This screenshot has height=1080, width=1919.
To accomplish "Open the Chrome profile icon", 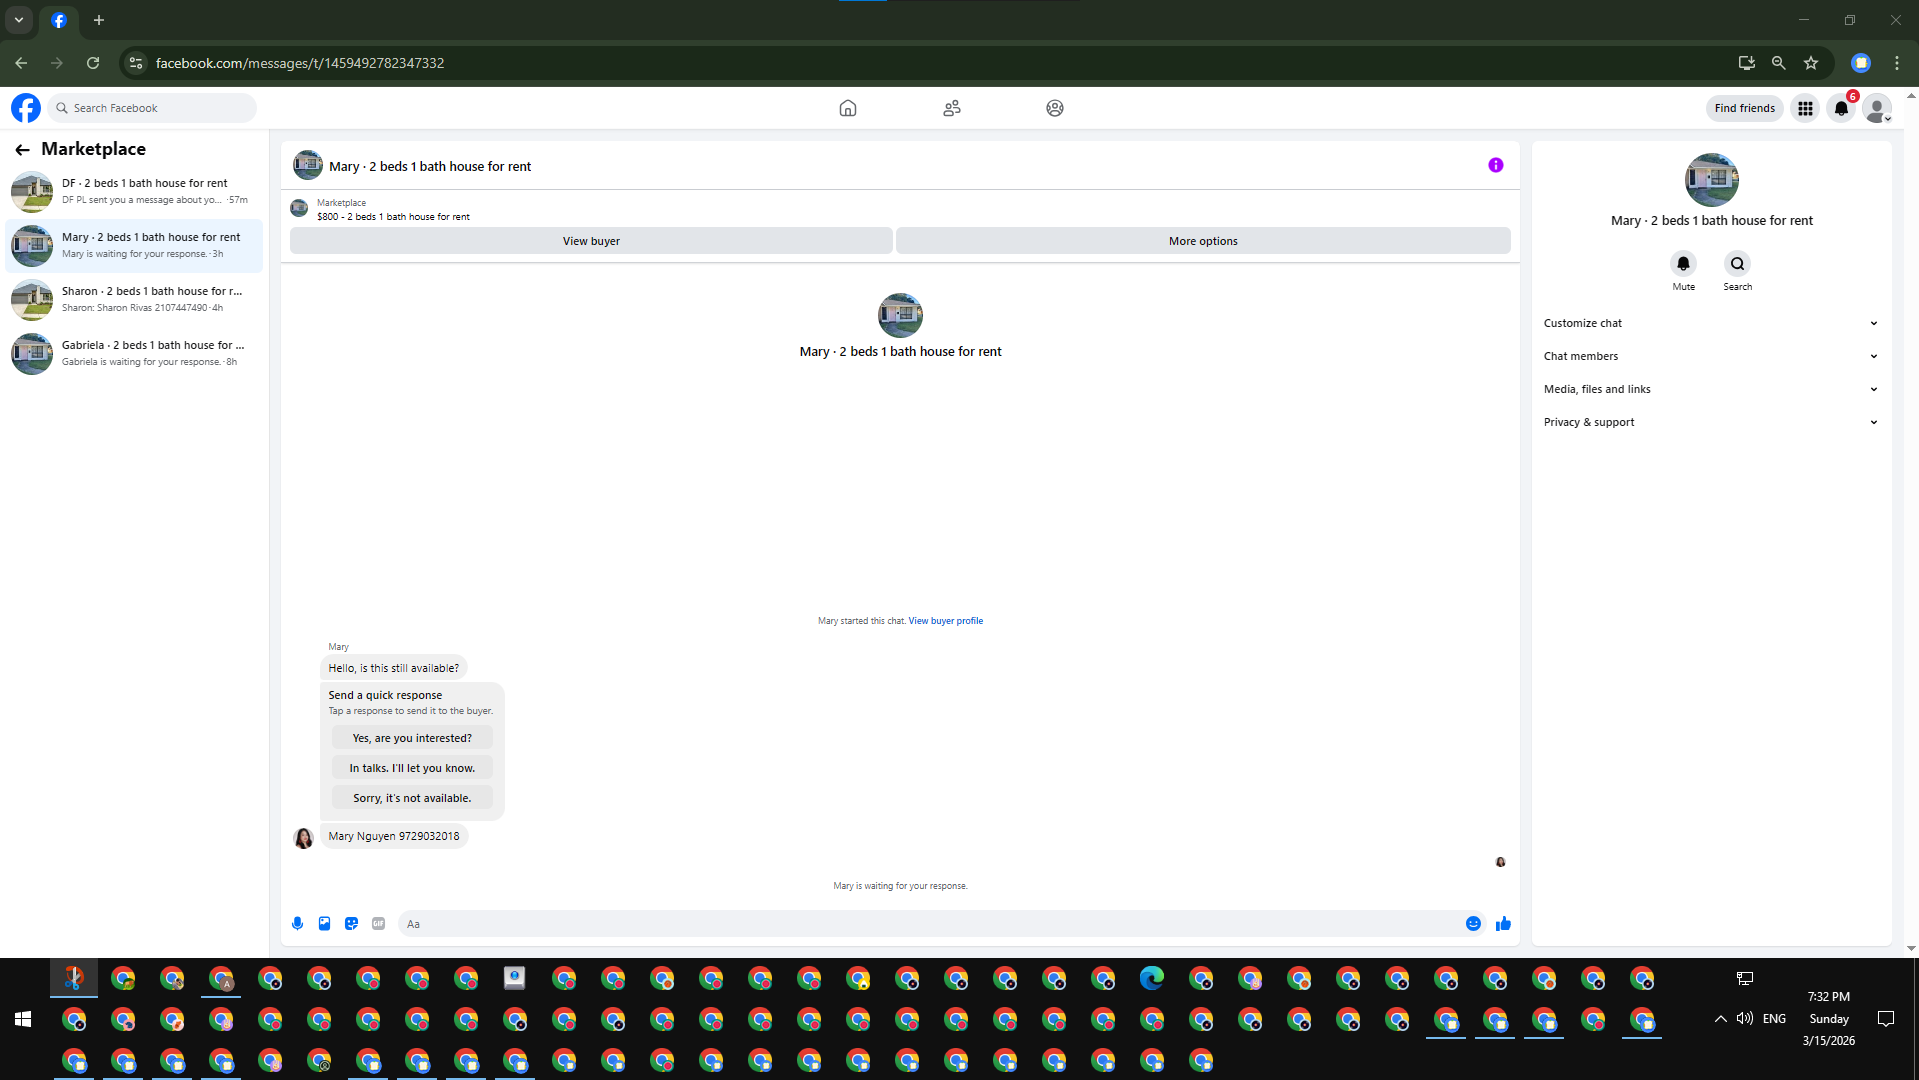I will pyautogui.click(x=1861, y=63).
